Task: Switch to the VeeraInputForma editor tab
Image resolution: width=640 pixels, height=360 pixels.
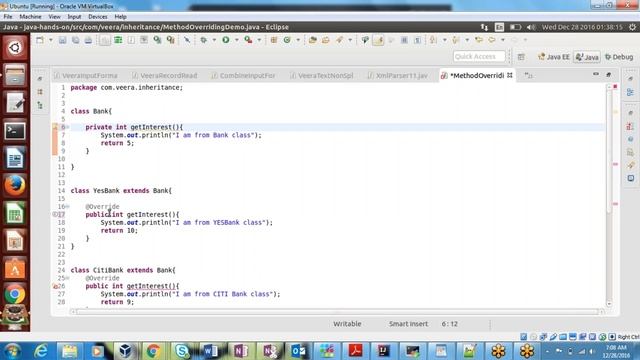Action: coord(87,76)
